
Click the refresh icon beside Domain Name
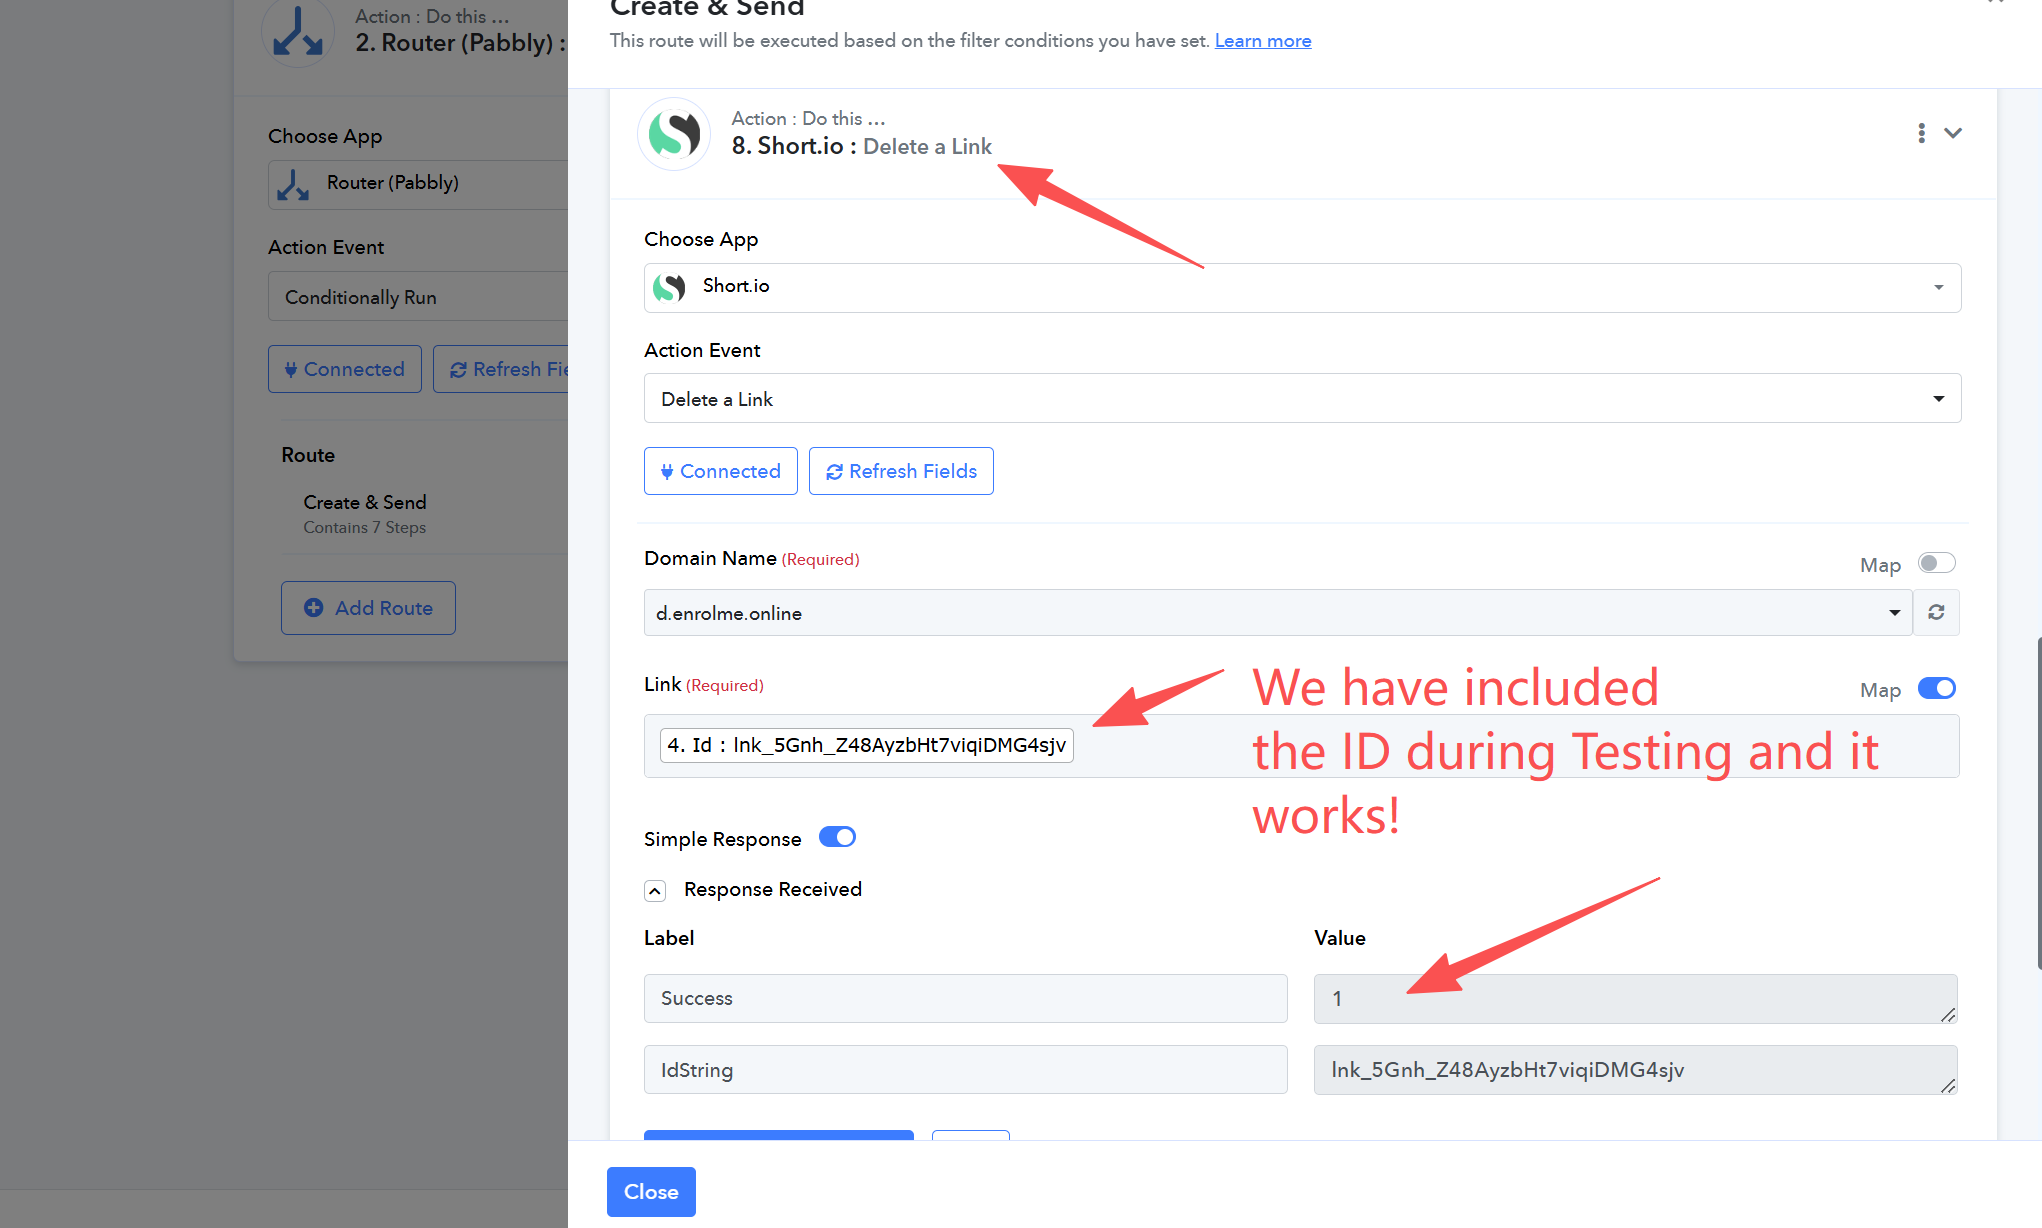pos(1936,612)
